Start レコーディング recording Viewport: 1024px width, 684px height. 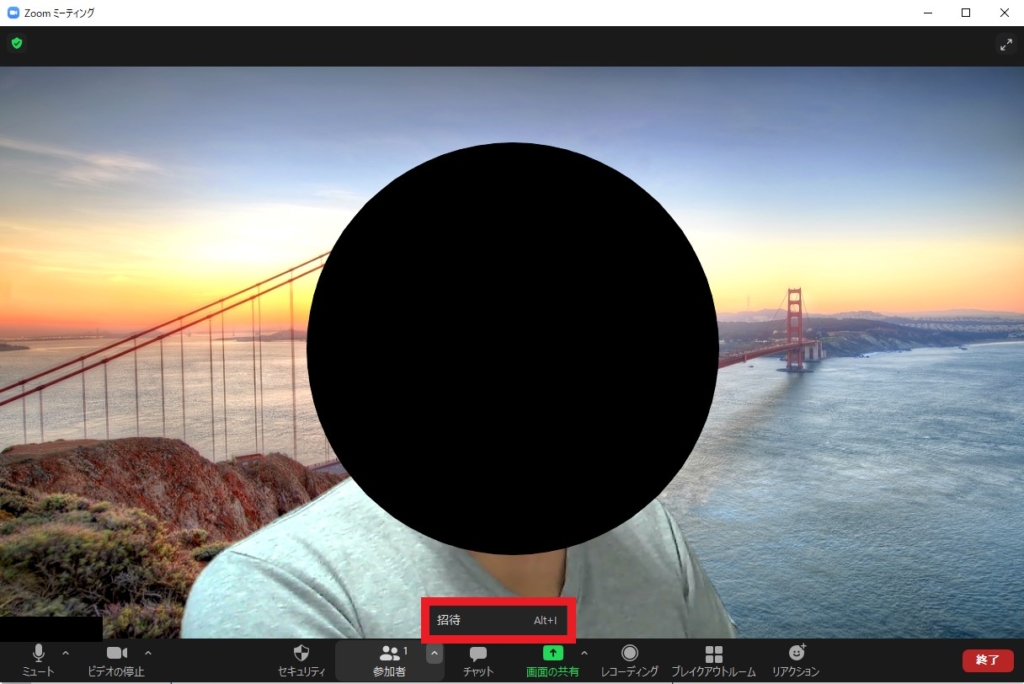coord(630,660)
